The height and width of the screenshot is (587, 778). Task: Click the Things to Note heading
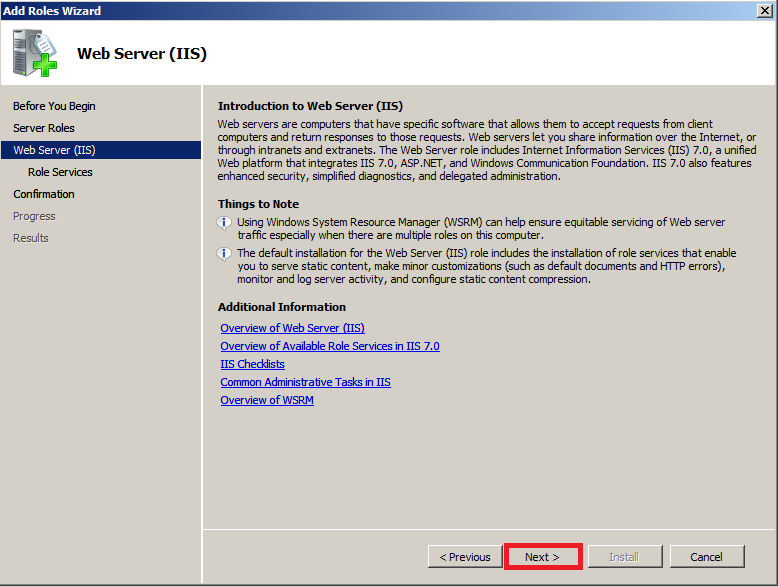pos(258,204)
